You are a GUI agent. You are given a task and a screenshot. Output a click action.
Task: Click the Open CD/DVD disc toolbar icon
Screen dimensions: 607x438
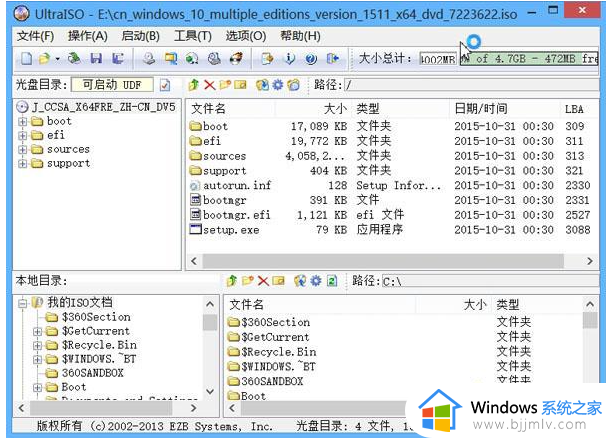(74, 59)
